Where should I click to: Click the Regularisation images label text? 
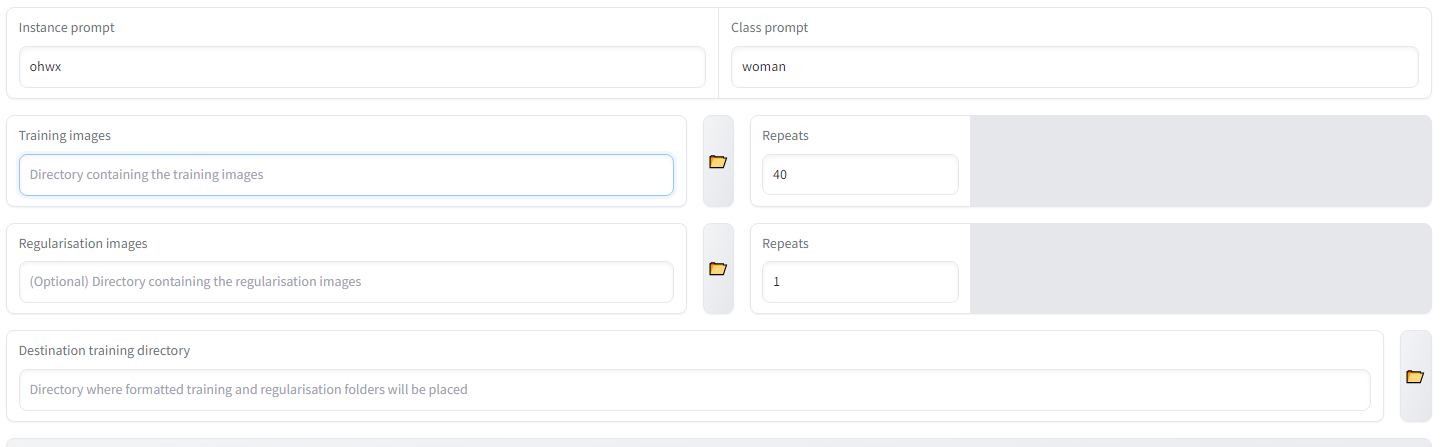coord(83,243)
